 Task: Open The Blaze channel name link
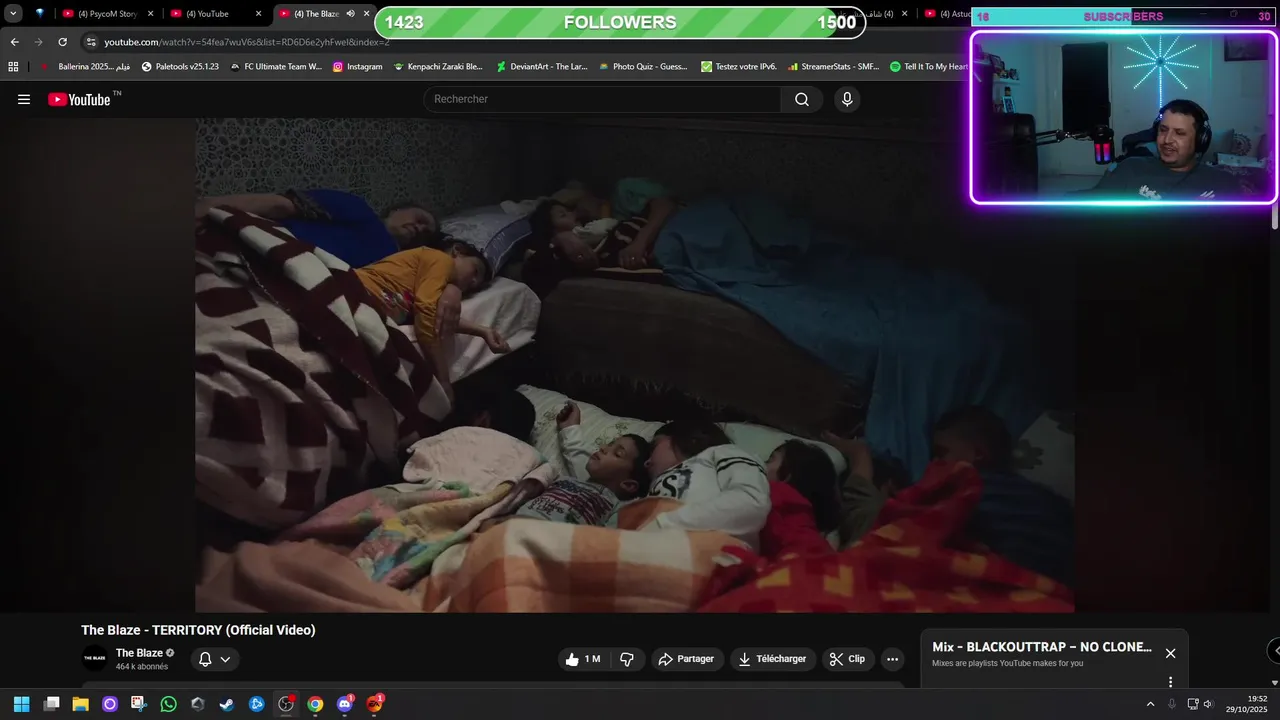[x=139, y=653]
